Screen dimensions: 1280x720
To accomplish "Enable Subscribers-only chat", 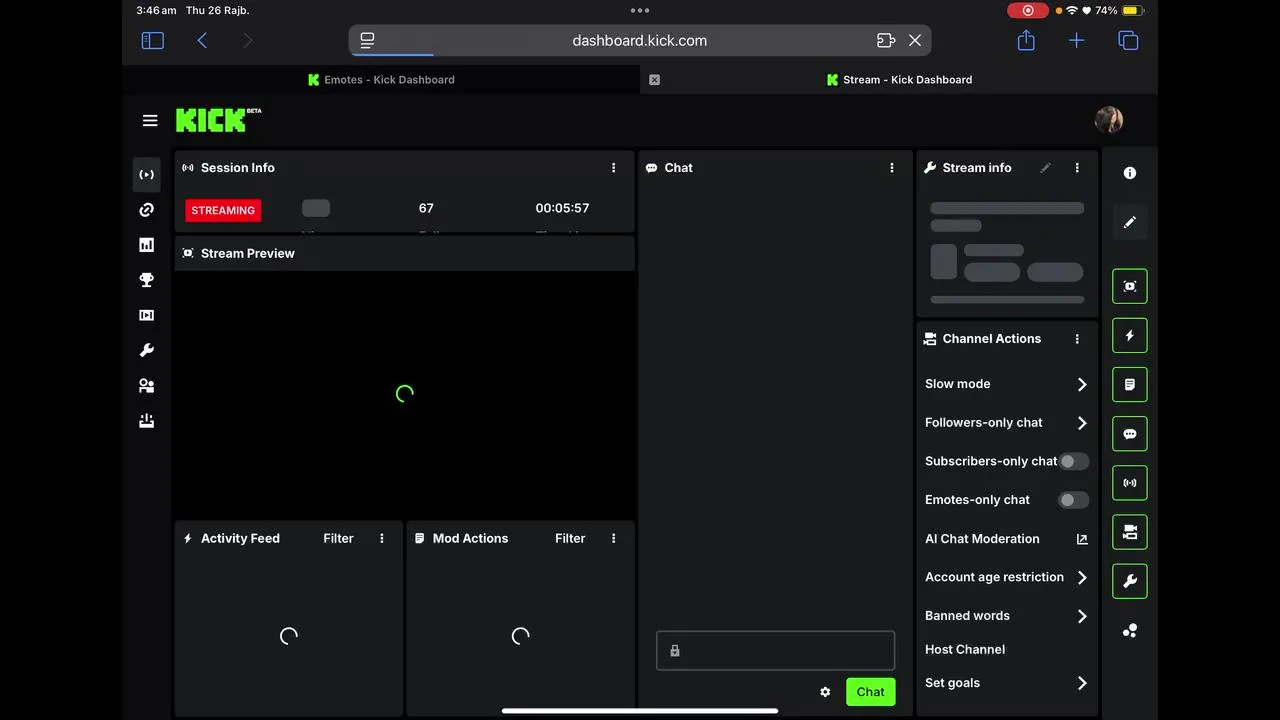I will tap(1074, 461).
